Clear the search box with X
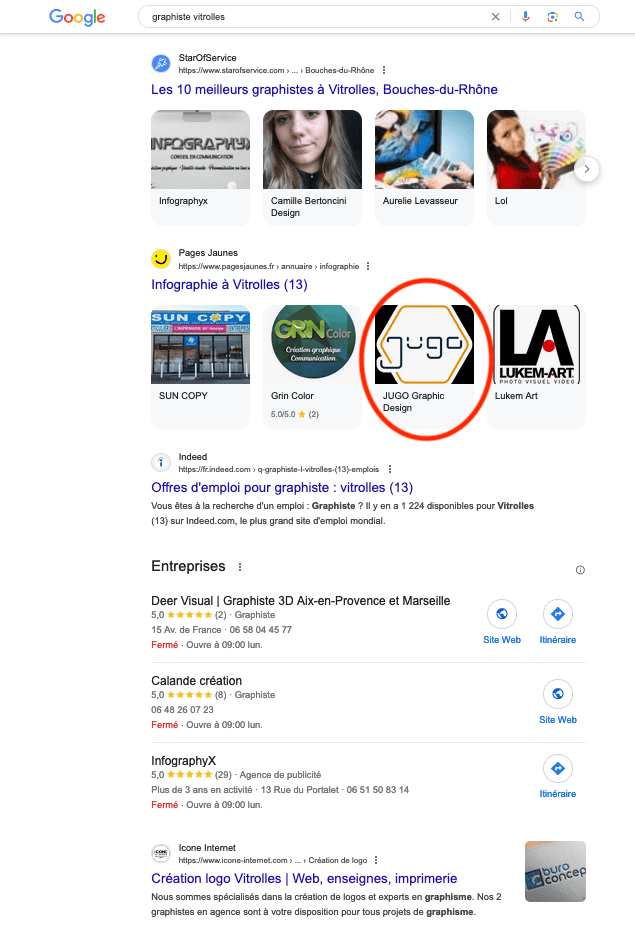Screen dimensions: 635x931 point(495,17)
